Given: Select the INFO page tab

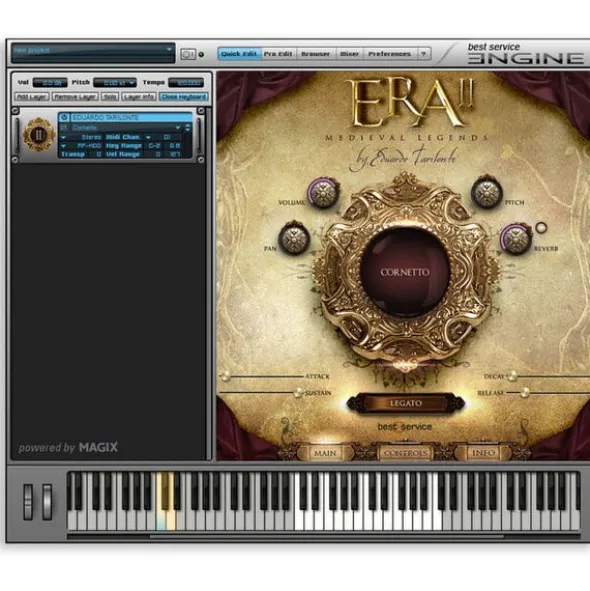Looking at the screenshot, I should (x=484, y=453).
